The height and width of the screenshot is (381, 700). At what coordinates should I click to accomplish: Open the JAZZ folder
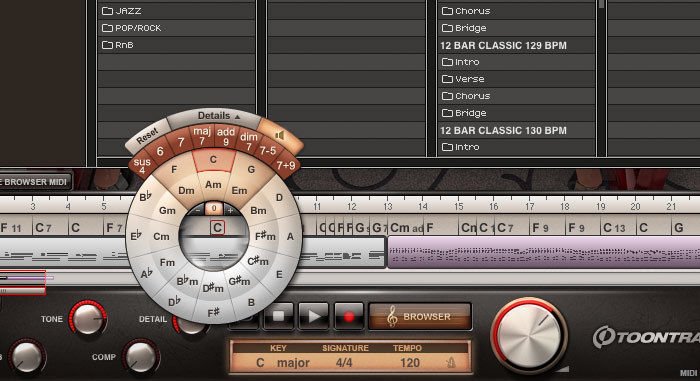(176, 11)
